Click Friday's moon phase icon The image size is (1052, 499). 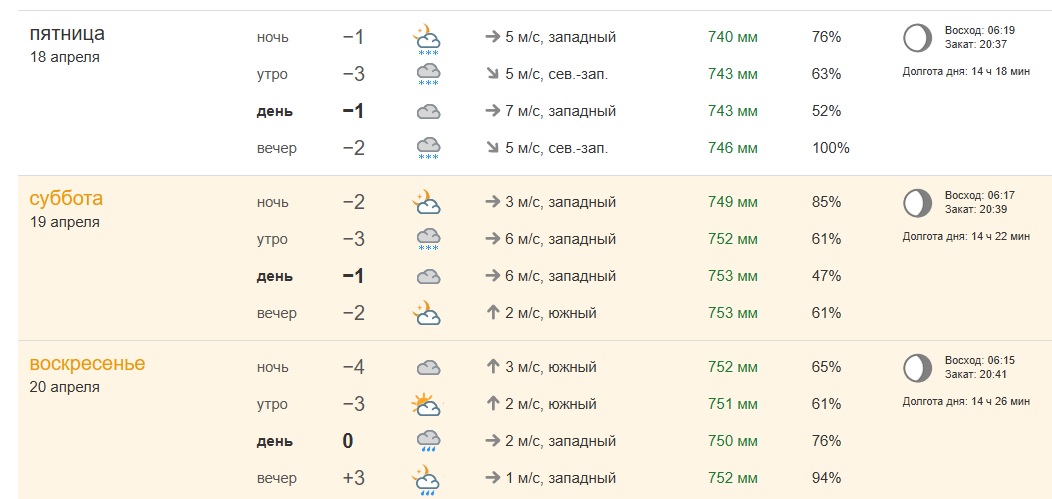pos(917,38)
